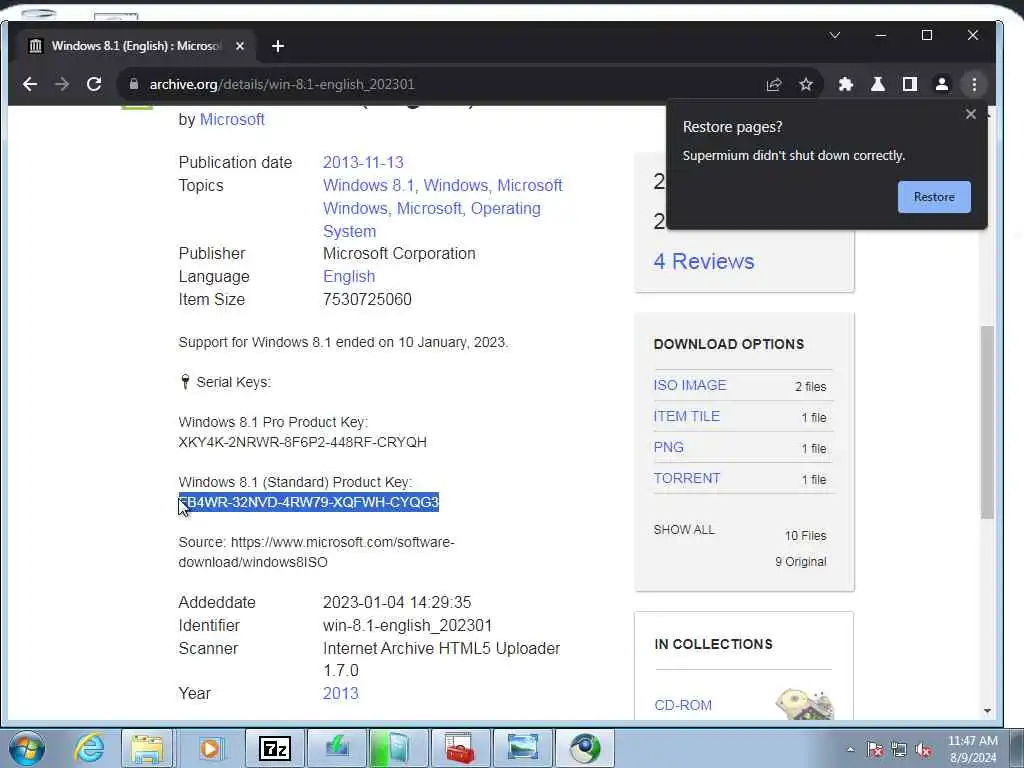Click the address bar URL
This screenshot has height=768, width=1024.
click(x=282, y=84)
